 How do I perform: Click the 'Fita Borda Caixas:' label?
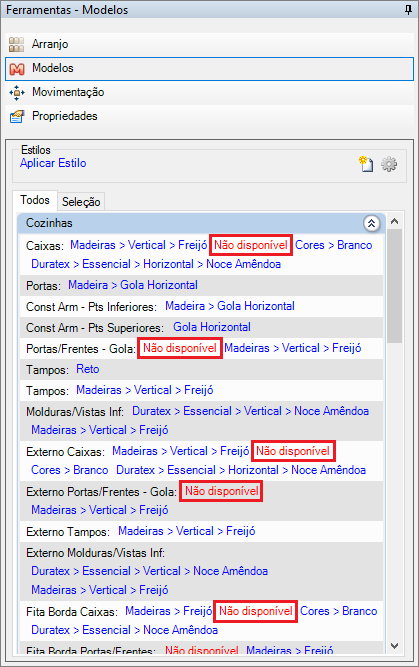point(72,612)
